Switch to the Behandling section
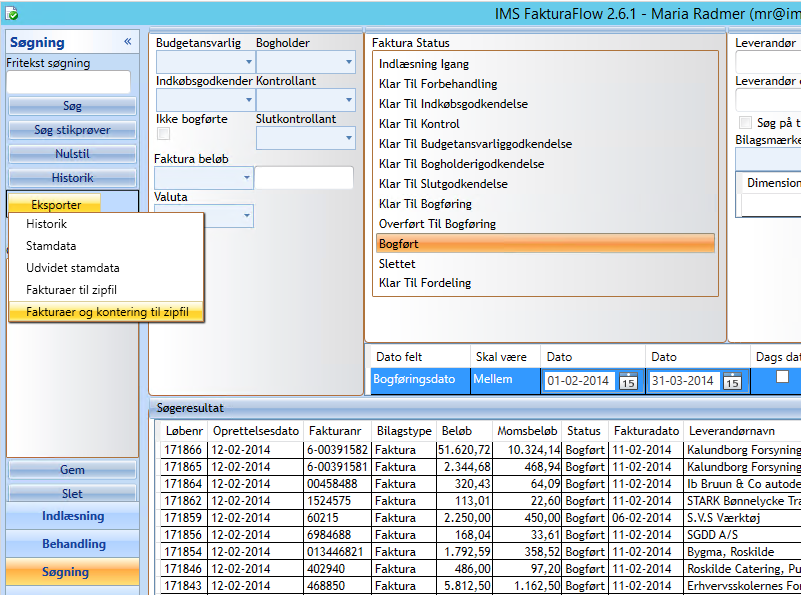The width and height of the screenshot is (801, 595). tap(73, 544)
